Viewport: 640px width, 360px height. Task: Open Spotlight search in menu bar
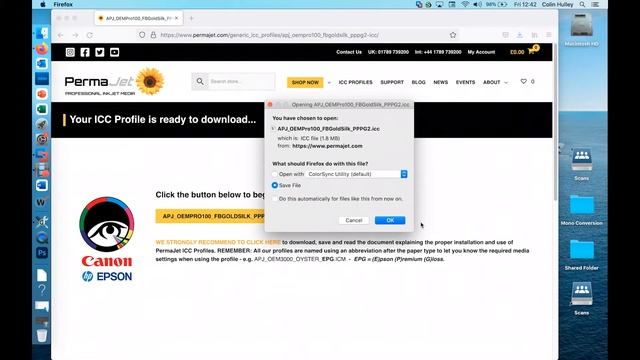[582, 4]
